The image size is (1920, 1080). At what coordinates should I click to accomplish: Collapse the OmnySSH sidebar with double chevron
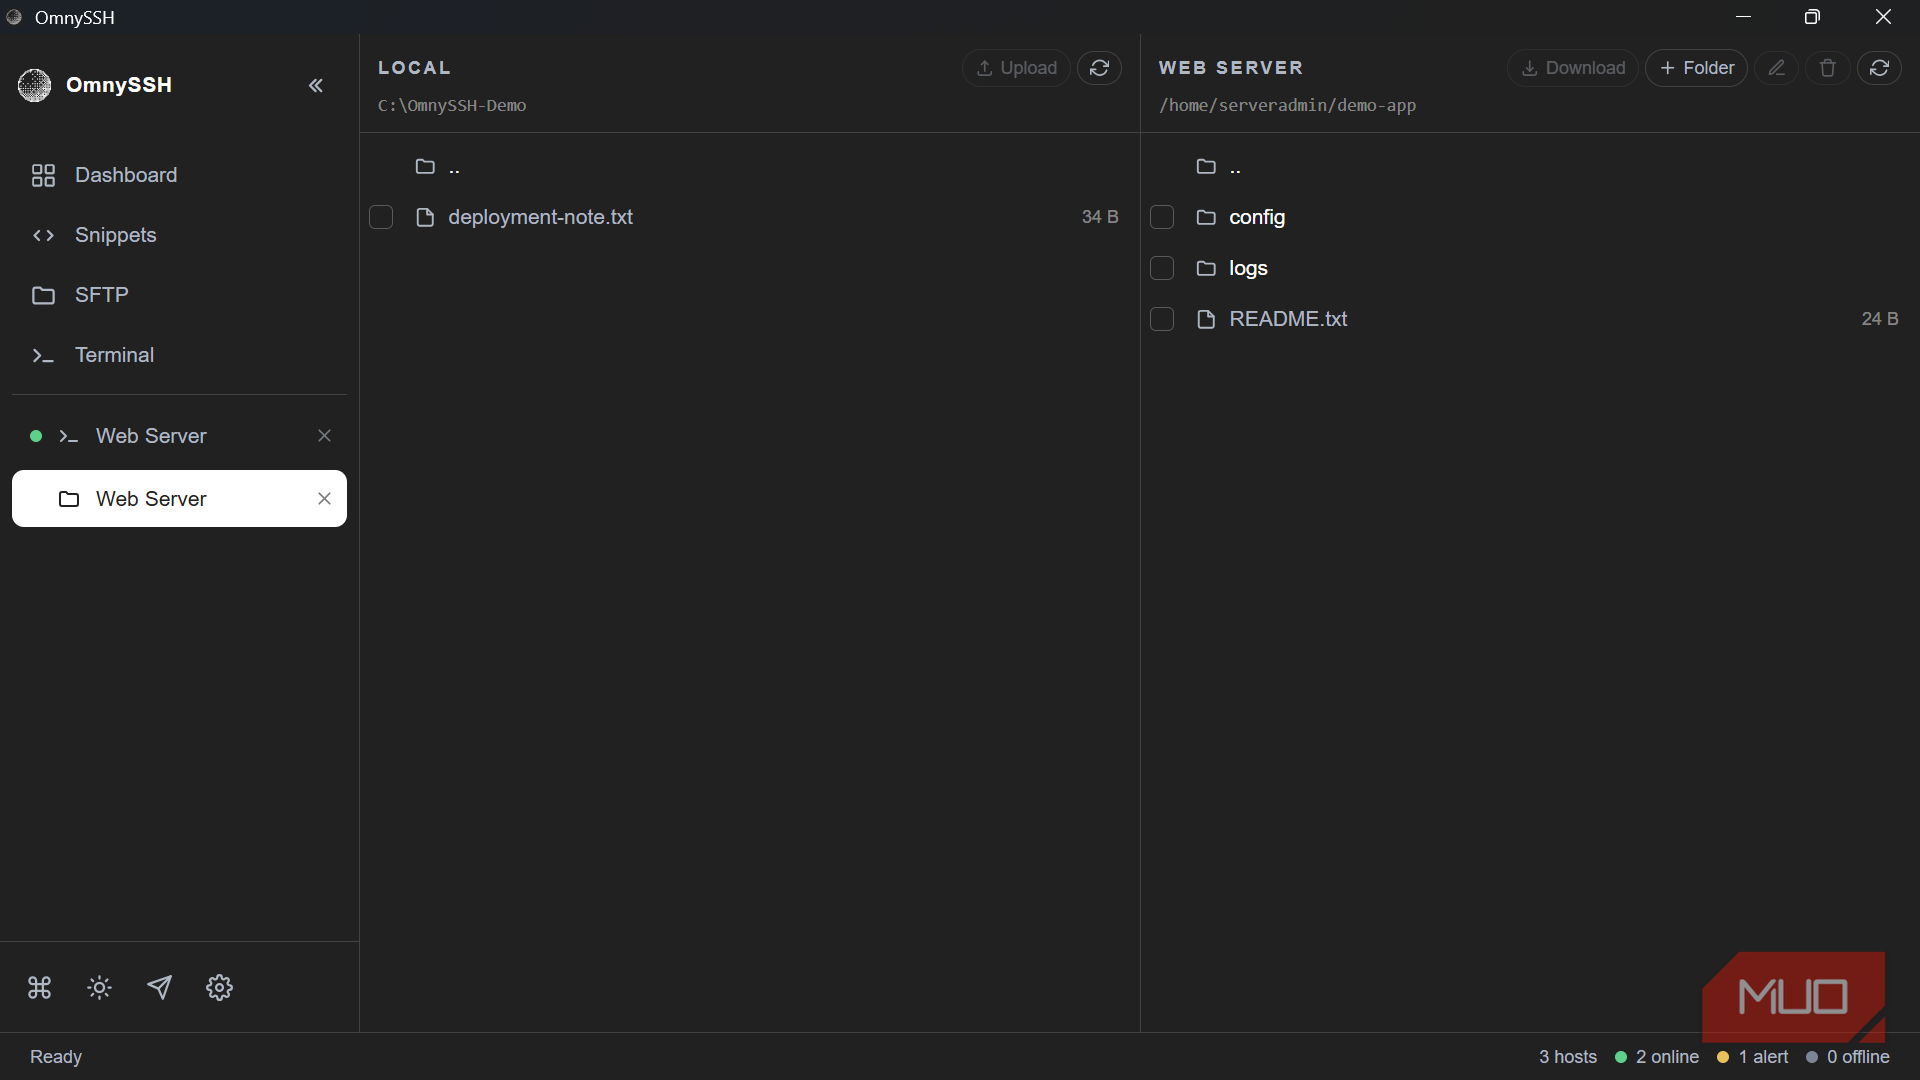coord(316,86)
